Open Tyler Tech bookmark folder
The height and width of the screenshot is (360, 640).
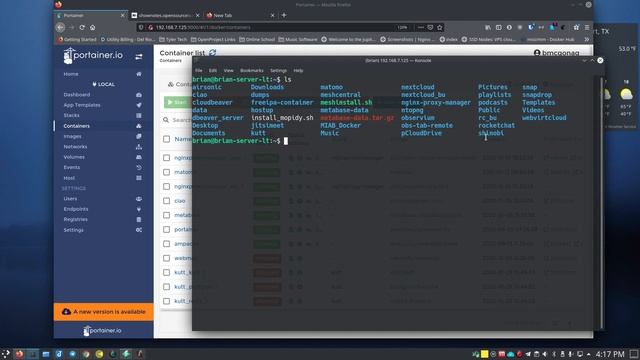pos(173,40)
